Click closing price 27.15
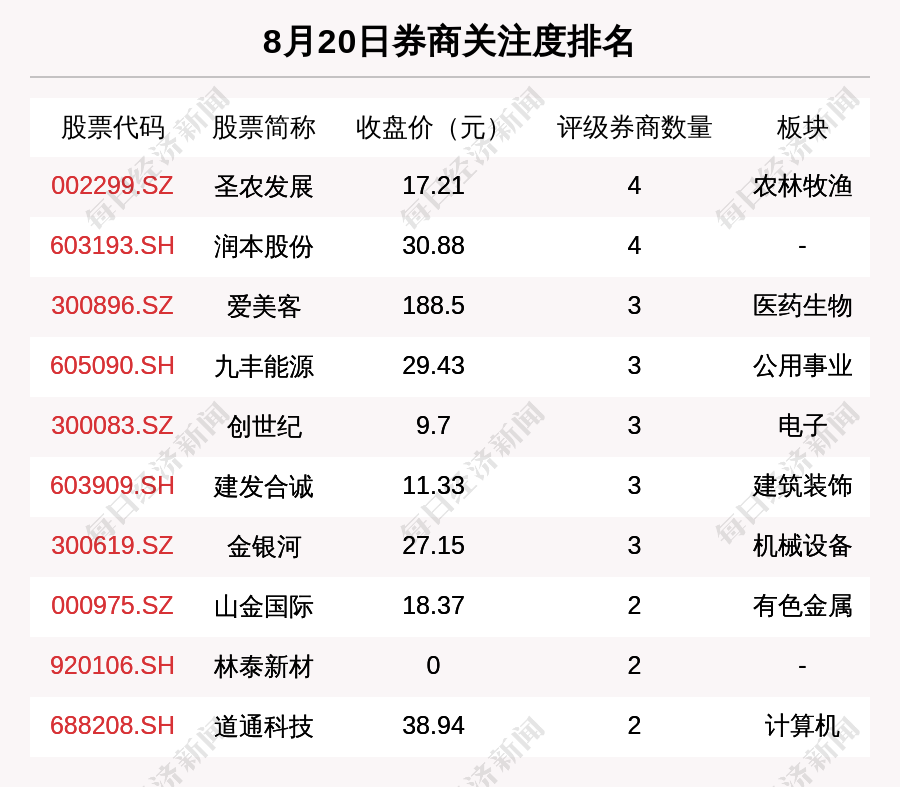 point(433,545)
